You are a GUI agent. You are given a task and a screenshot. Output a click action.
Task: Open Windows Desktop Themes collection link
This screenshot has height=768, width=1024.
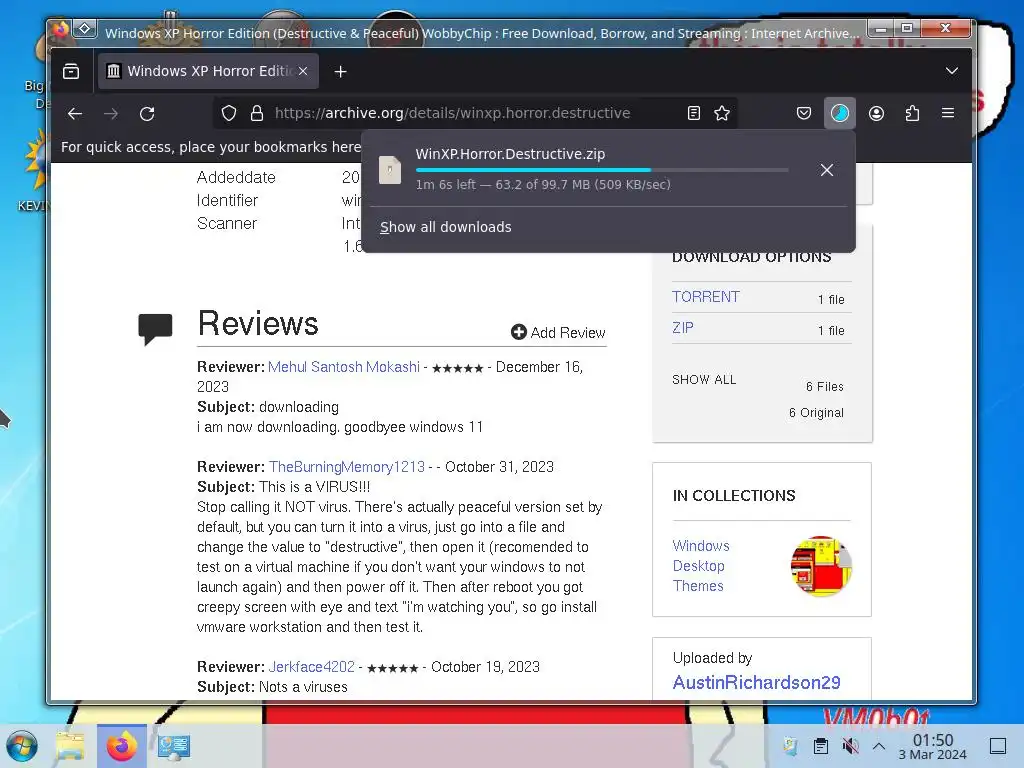pyautogui.click(x=701, y=566)
